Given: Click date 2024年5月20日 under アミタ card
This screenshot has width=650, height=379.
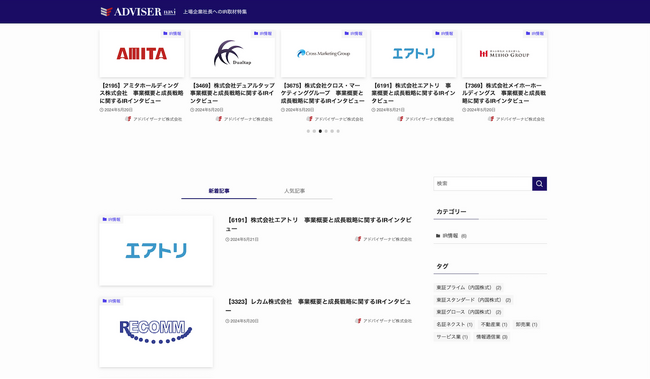Looking at the screenshot, I should point(116,110).
